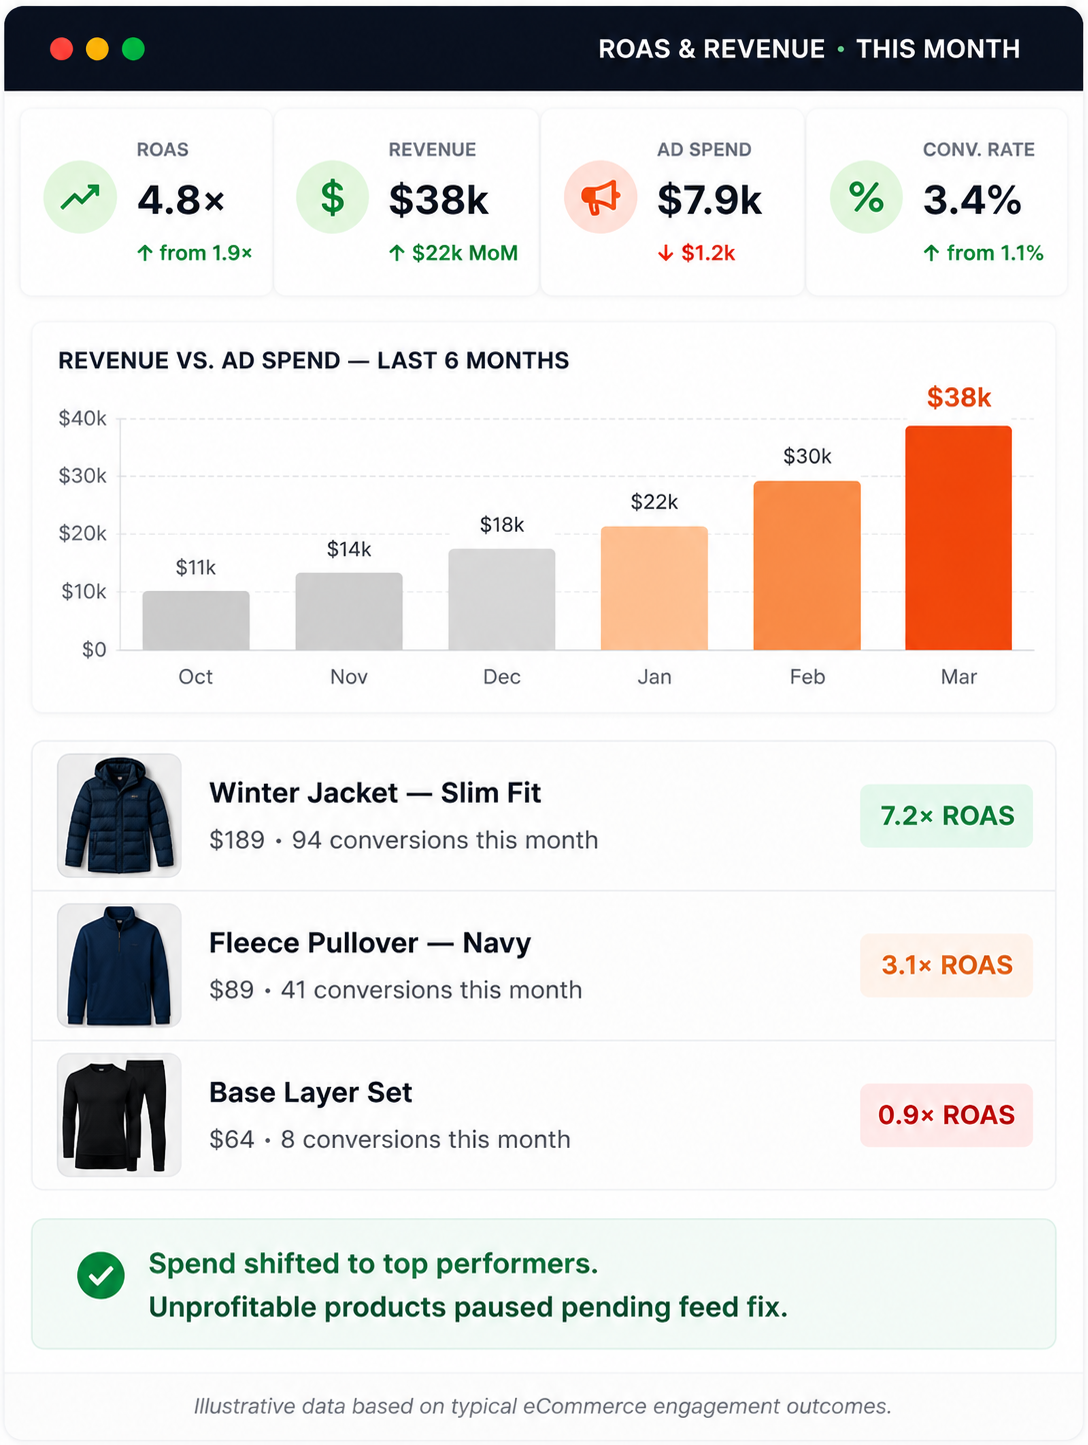This screenshot has height=1445, width=1088.
Task: Select the 7.2× ROAS badge
Action: 946,816
